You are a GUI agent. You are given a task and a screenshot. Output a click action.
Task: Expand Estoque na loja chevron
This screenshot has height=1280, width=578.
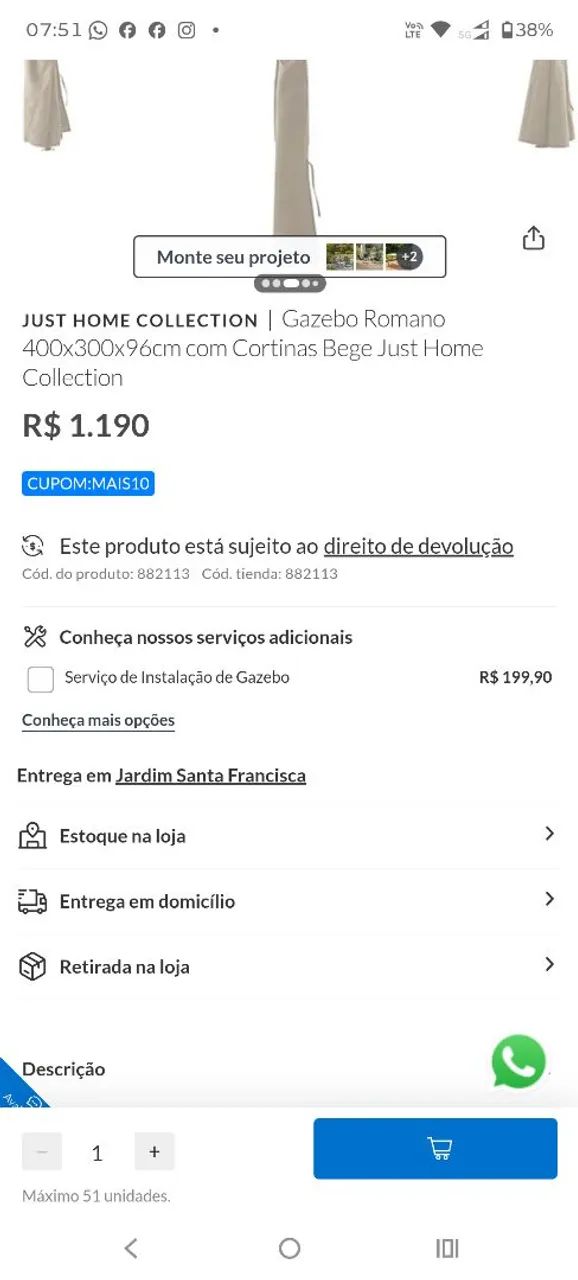click(x=549, y=833)
